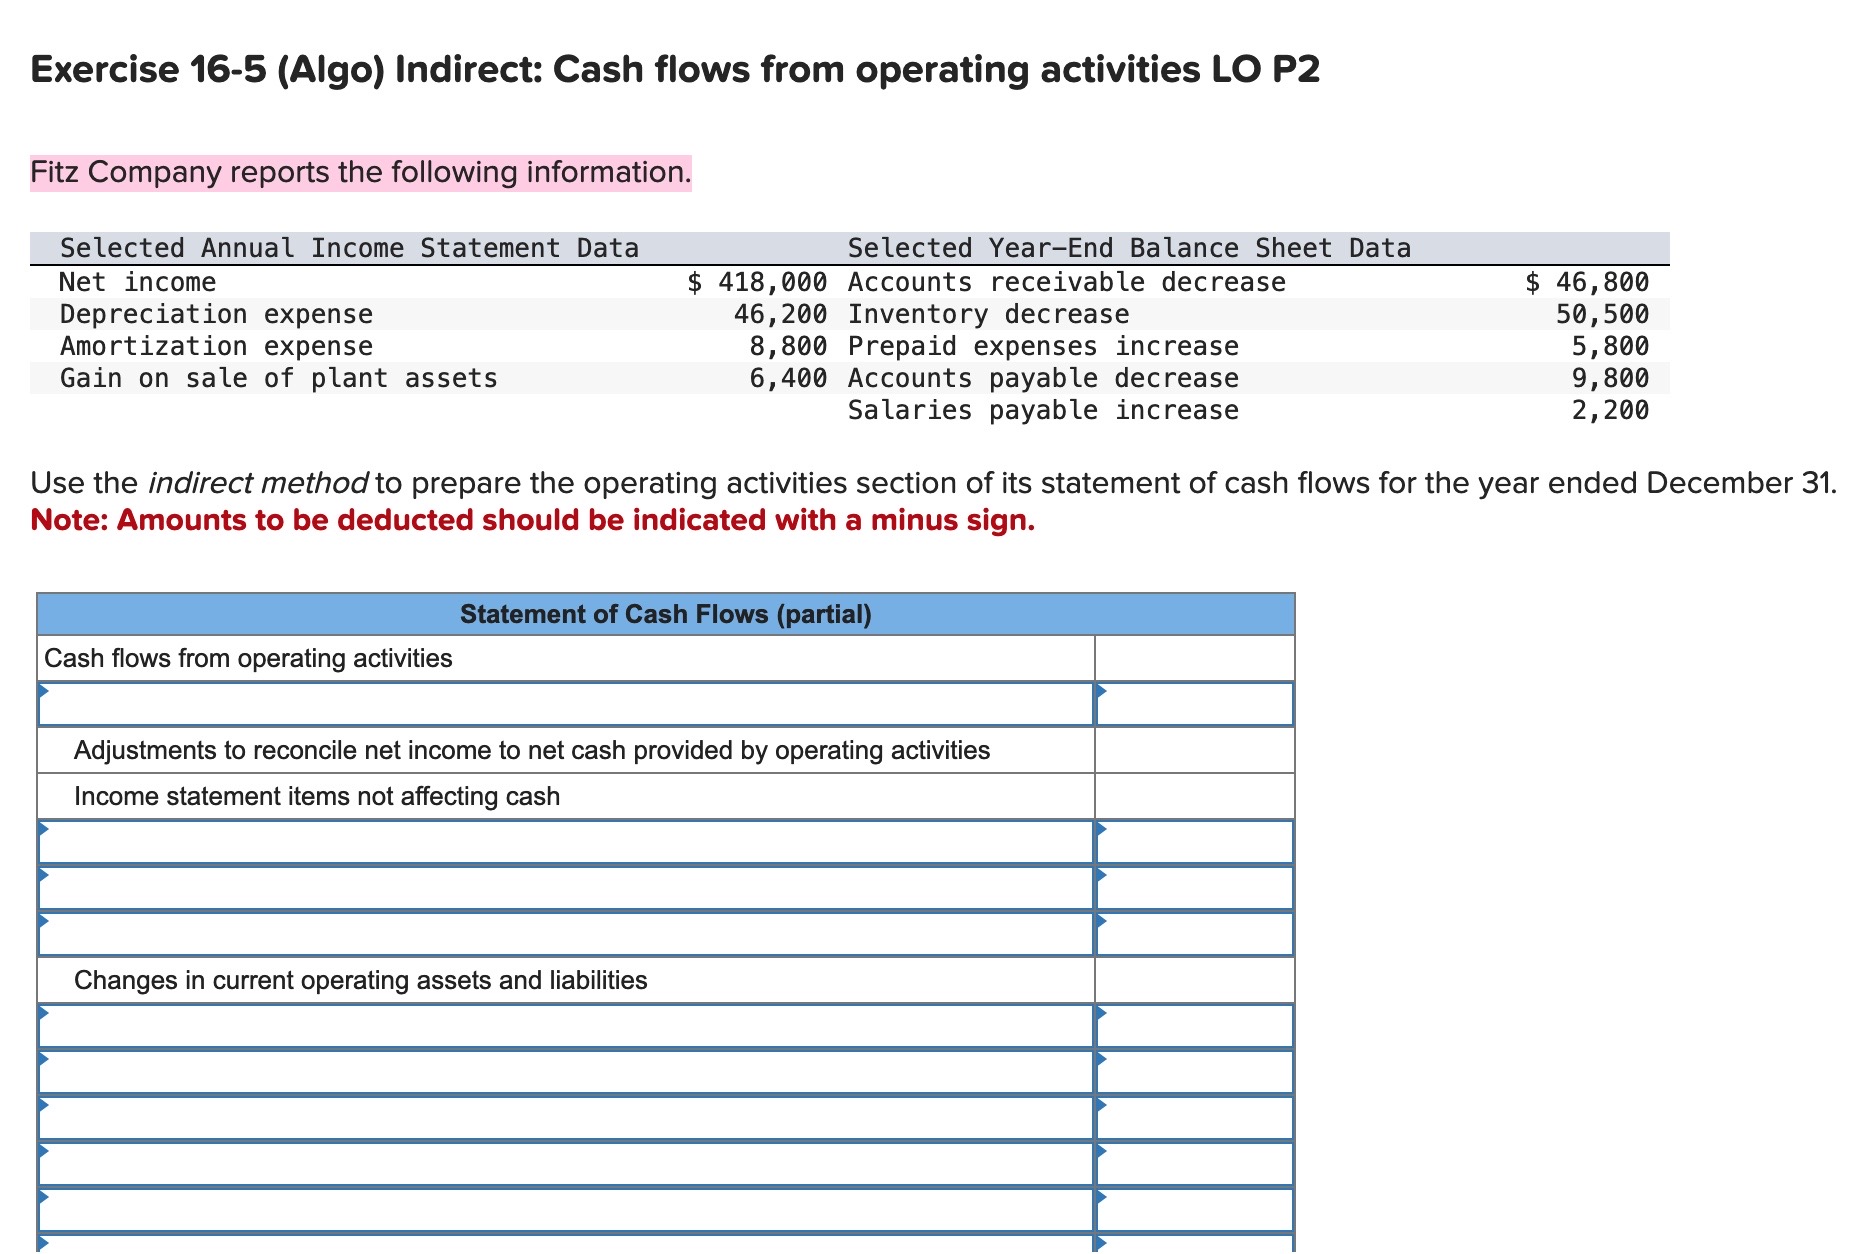The height and width of the screenshot is (1254, 1858).
Task: Click 'Fitz Company reports the following information.' text
Action: 360,172
